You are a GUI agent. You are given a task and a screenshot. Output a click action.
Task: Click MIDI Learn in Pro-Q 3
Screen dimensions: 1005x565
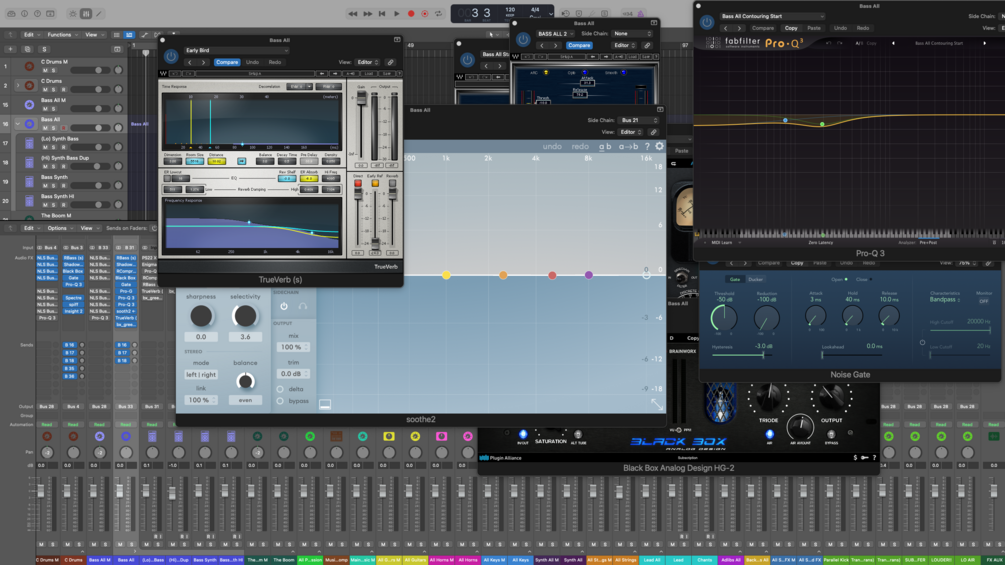point(722,243)
